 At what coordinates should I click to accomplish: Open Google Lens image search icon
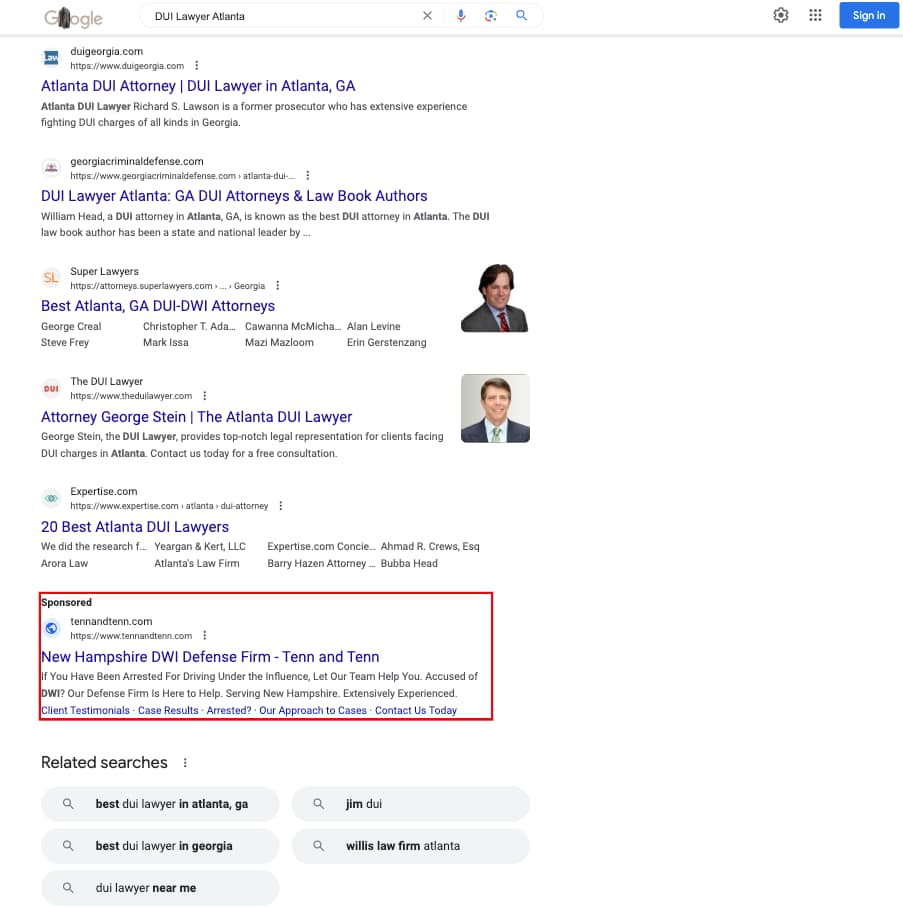point(491,16)
